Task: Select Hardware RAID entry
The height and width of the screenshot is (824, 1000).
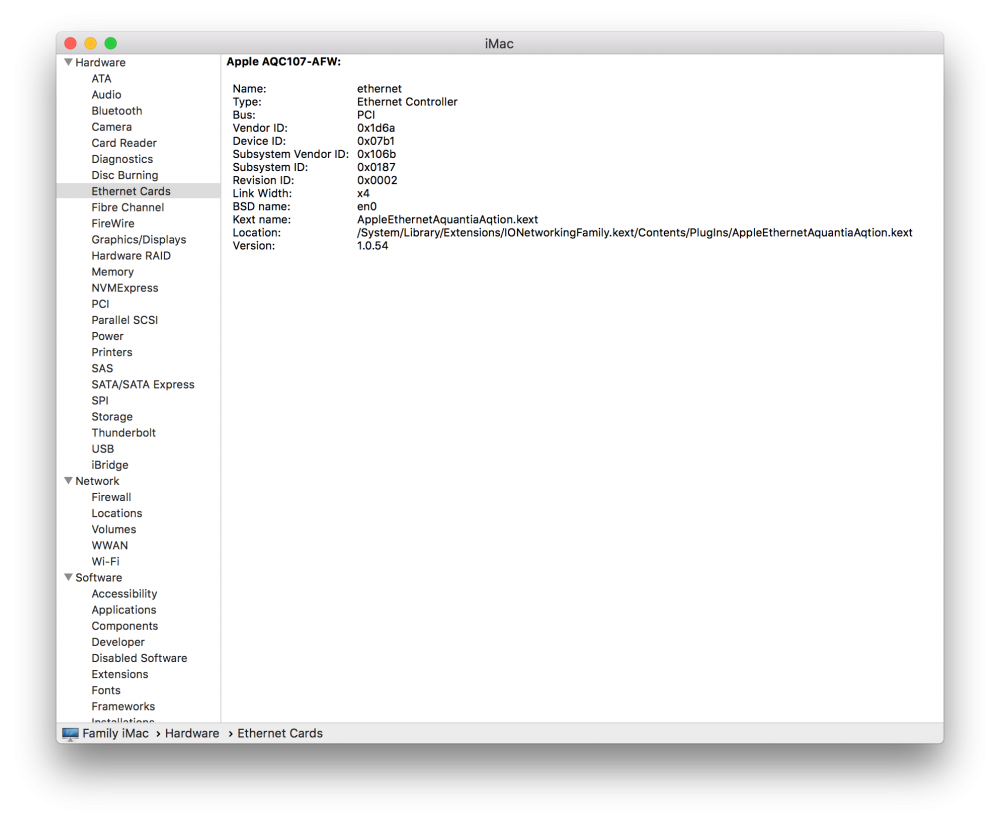Action: coord(131,256)
